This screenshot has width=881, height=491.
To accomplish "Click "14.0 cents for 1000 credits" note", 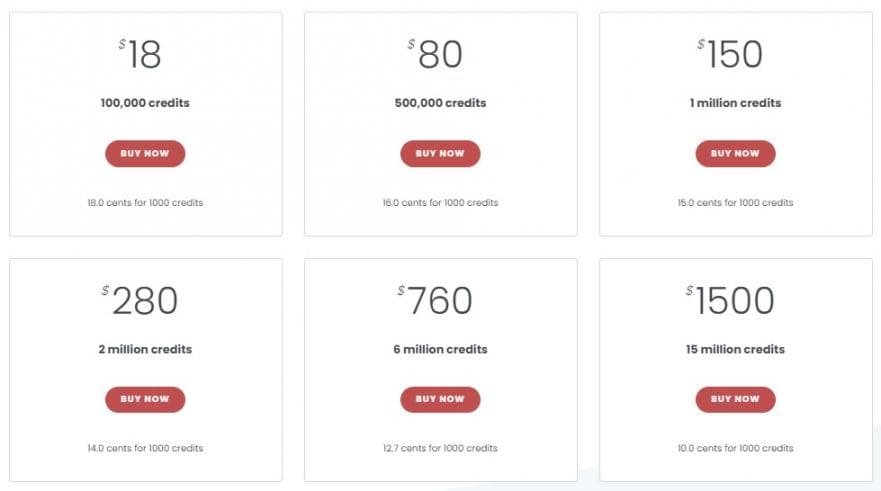I will click(x=145, y=449).
